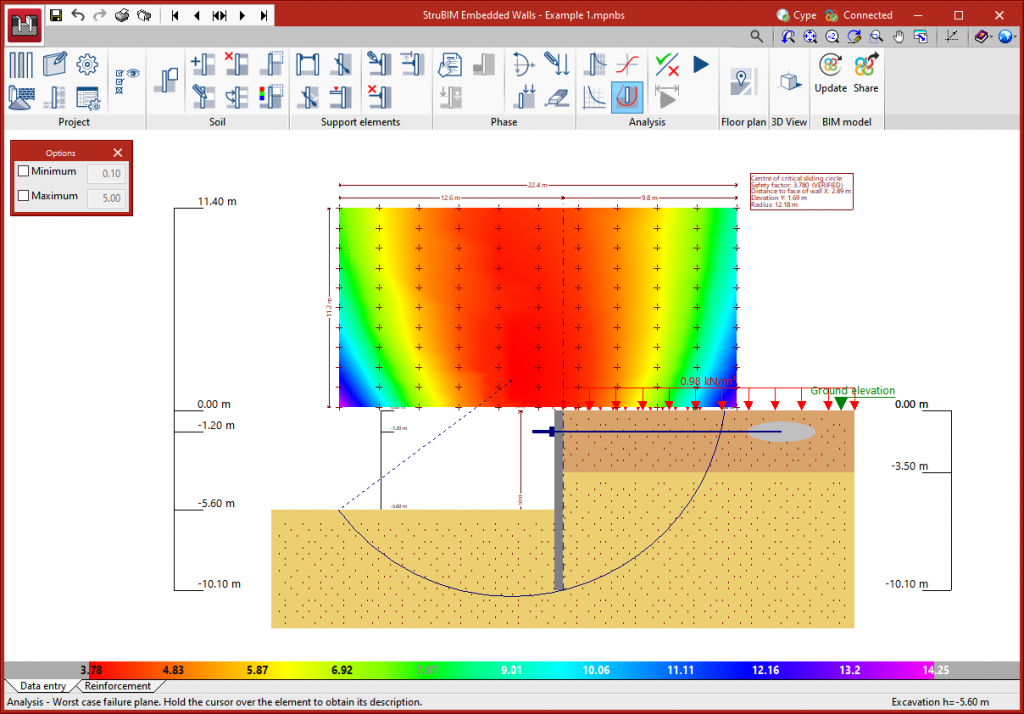Screen dimensions: 1024x714
Task: Switch to the Reinforcement tab
Action: (118, 686)
